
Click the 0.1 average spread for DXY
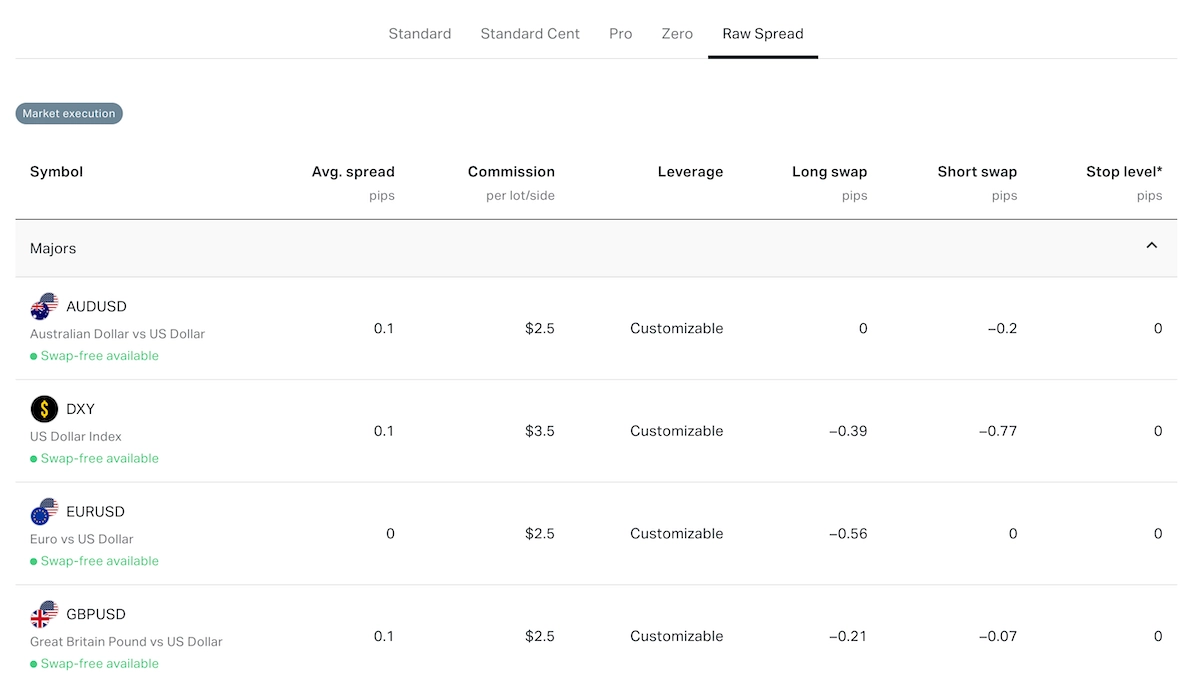click(x=384, y=431)
